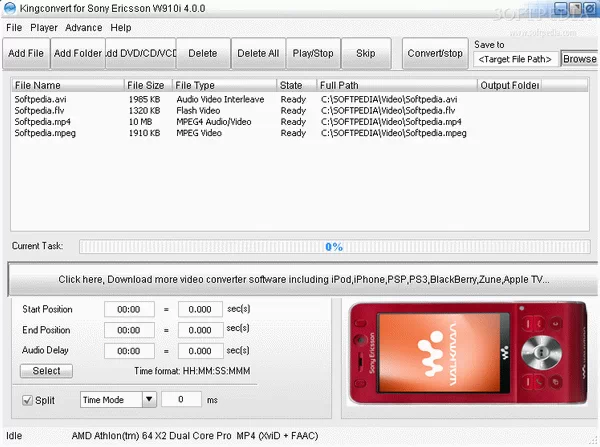600x447 pixels.
Task: Click the Play/Stop button
Action: pyautogui.click(x=313, y=53)
